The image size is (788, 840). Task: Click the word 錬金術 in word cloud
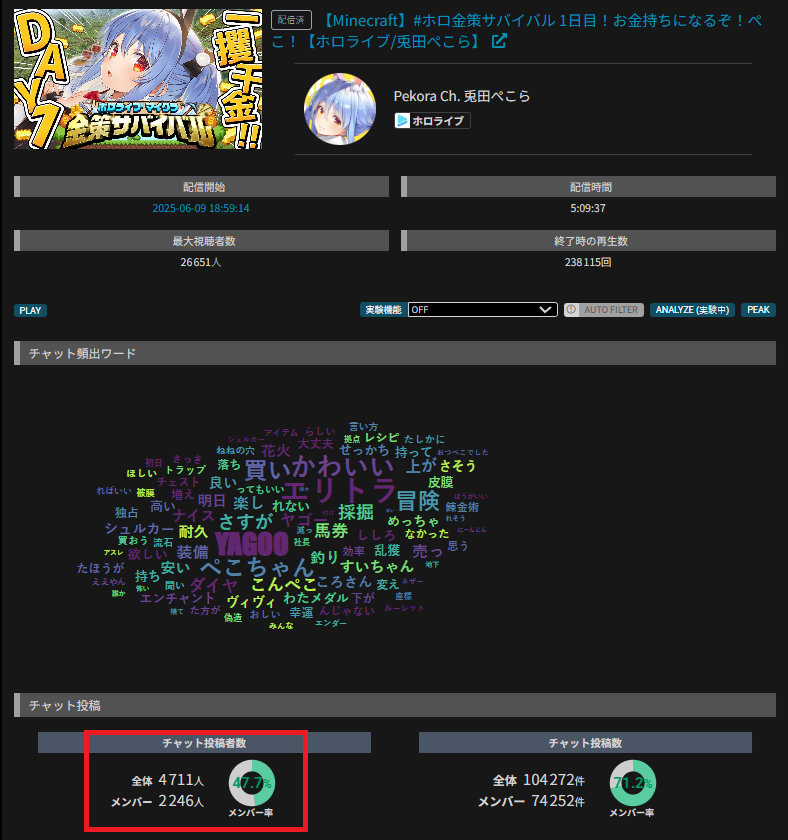[x=462, y=507]
